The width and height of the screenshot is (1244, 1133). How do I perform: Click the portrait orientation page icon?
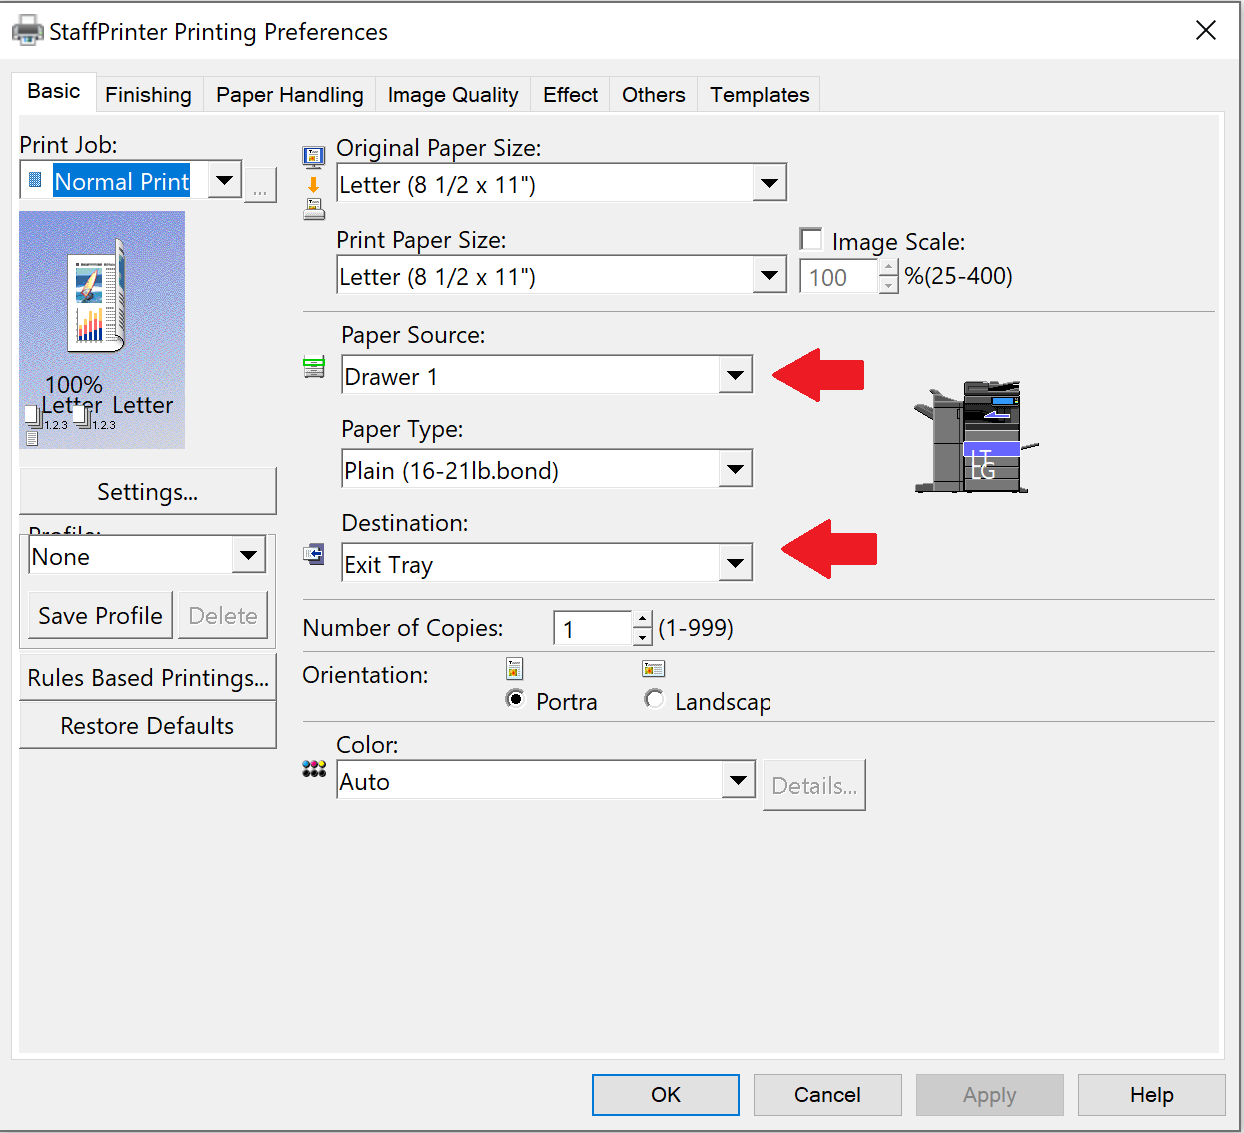514,668
